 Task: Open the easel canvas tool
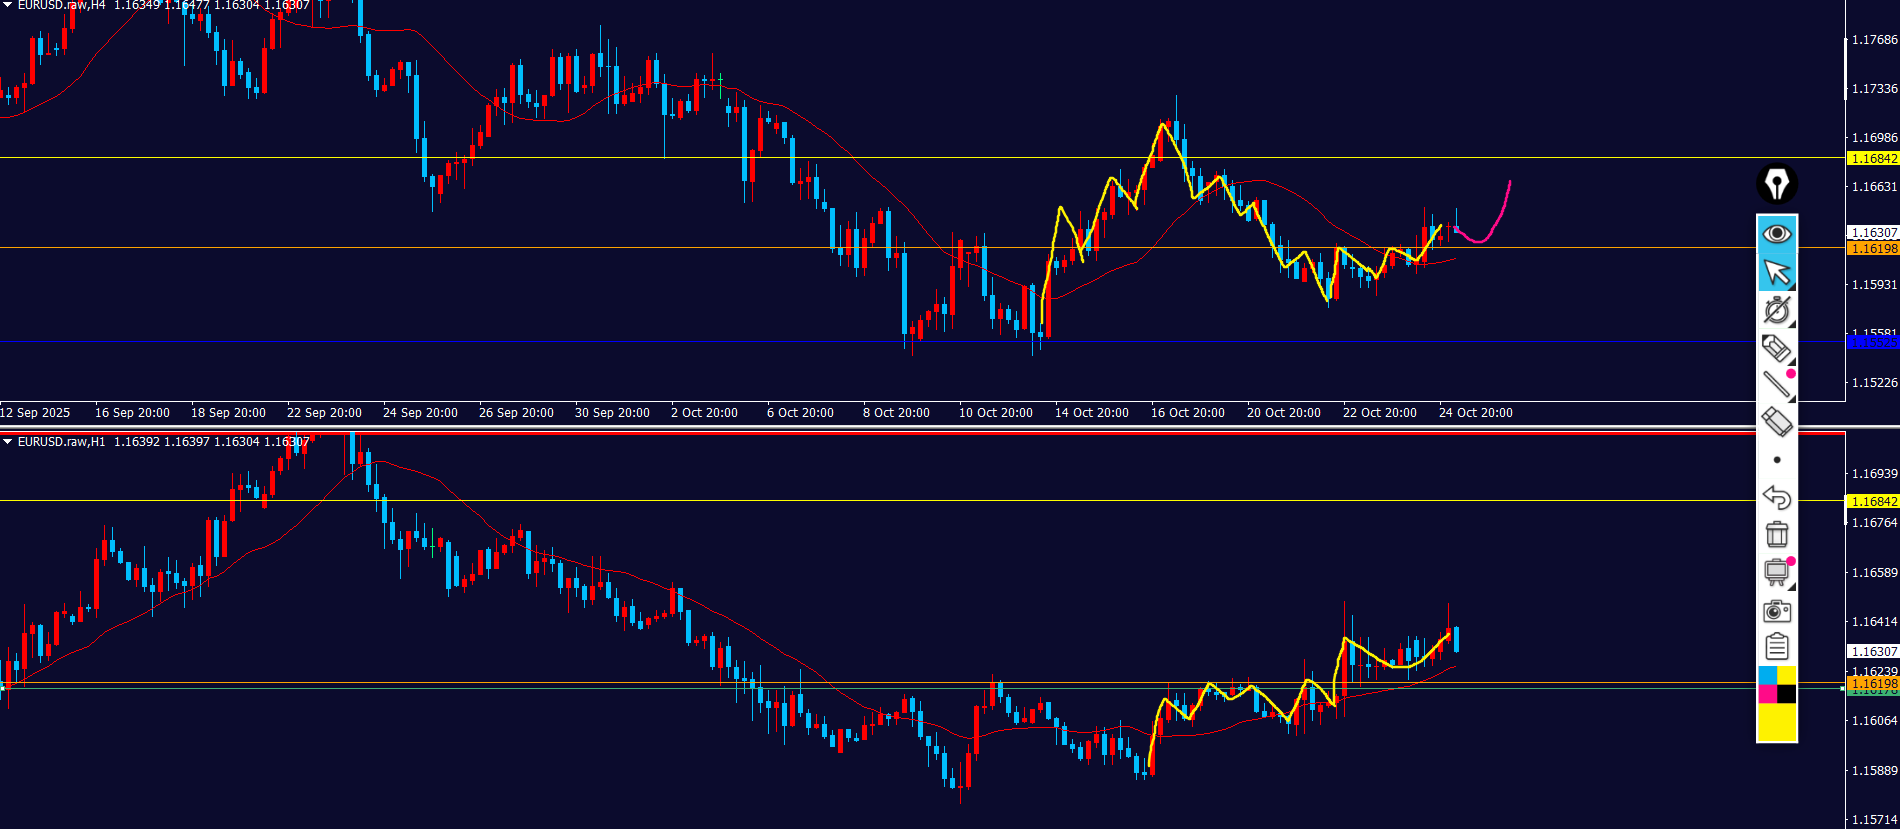coord(1777,572)
